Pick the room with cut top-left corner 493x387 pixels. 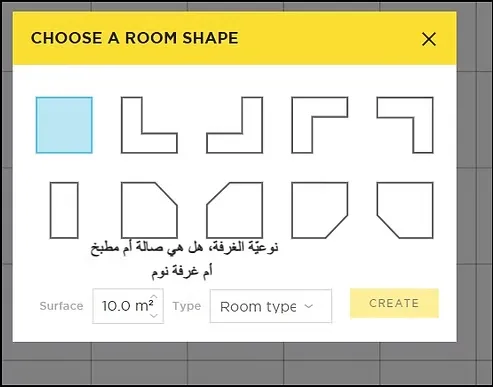(235, 210)
